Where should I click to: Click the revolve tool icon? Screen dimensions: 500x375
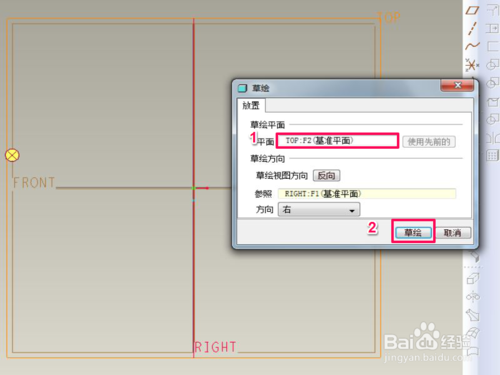pyautogui.click(x=472, y=296)
